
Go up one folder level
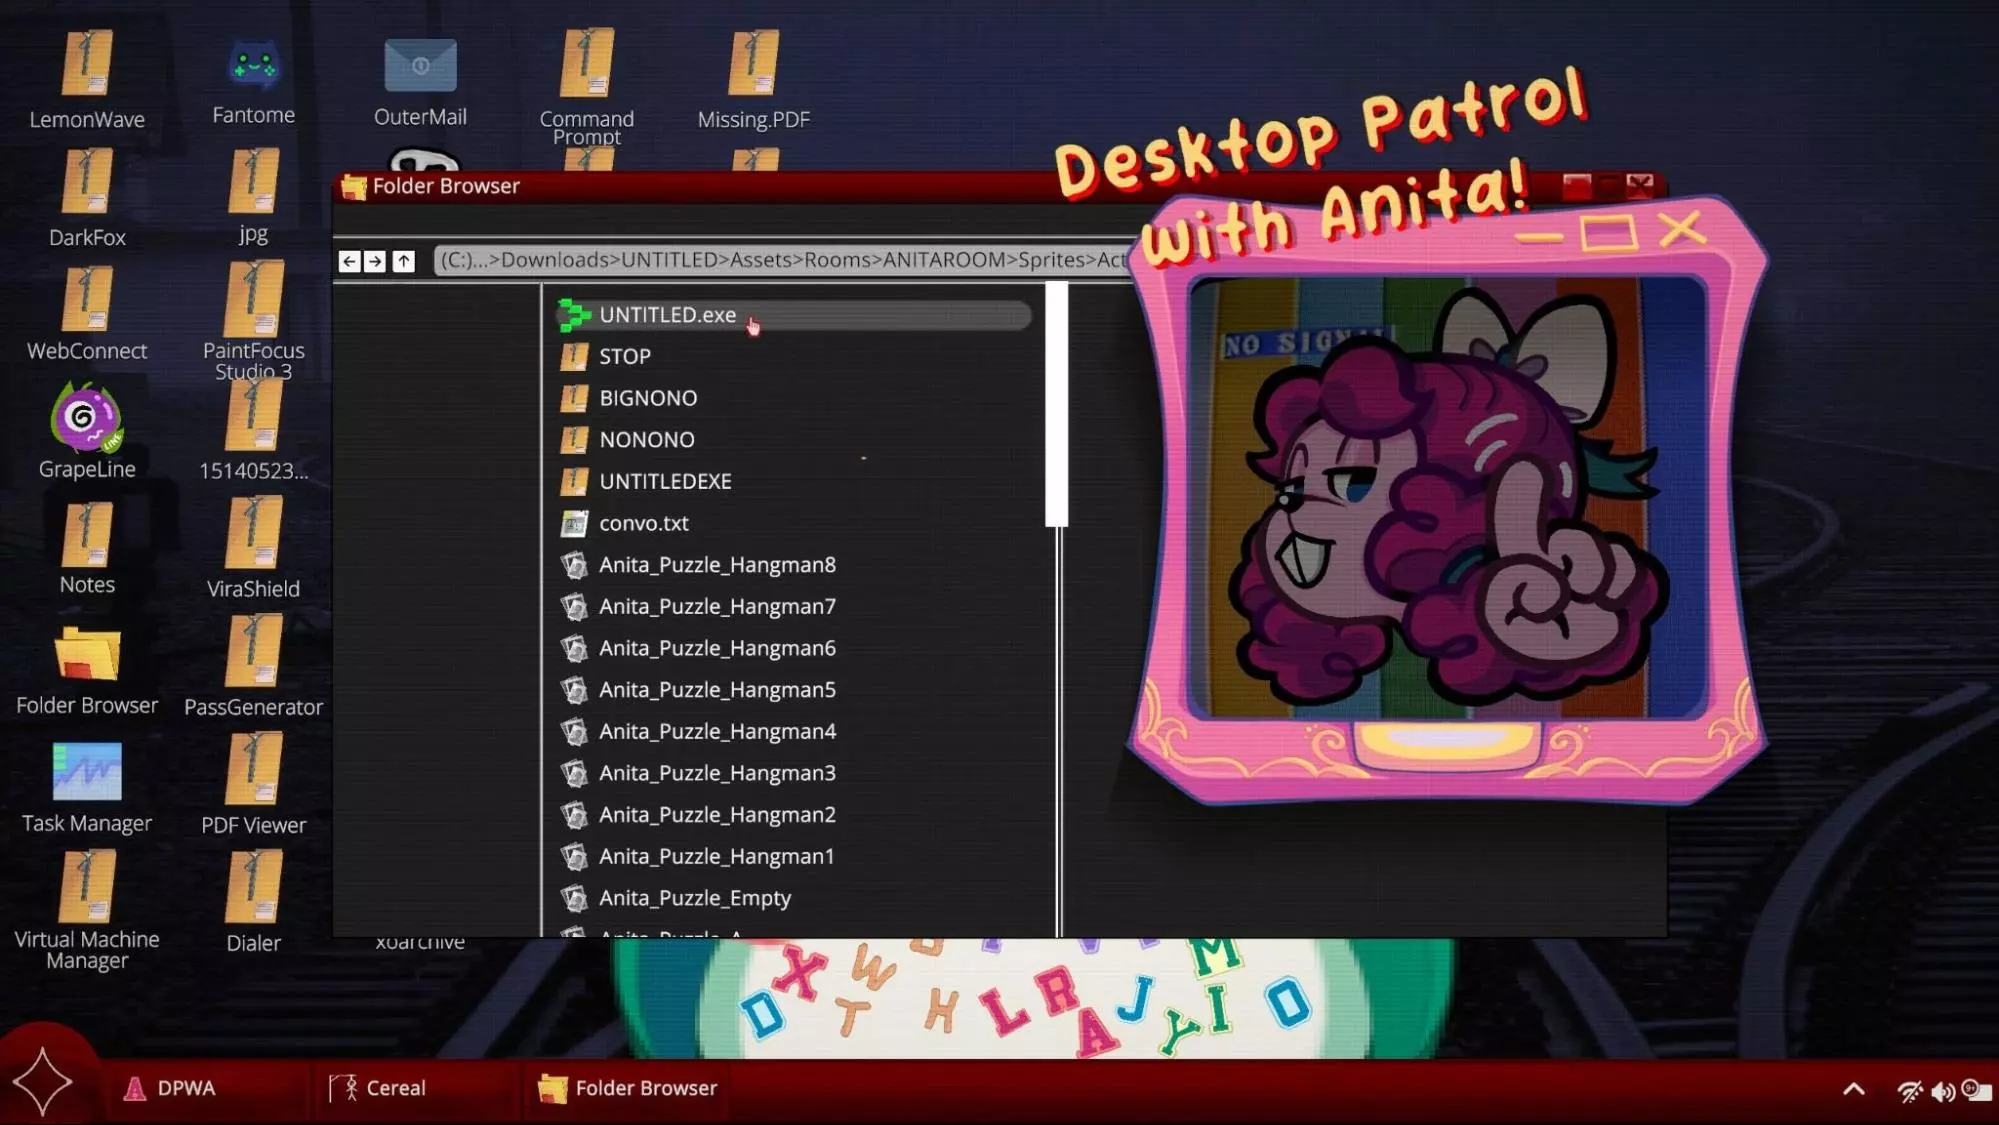point(403,261)
